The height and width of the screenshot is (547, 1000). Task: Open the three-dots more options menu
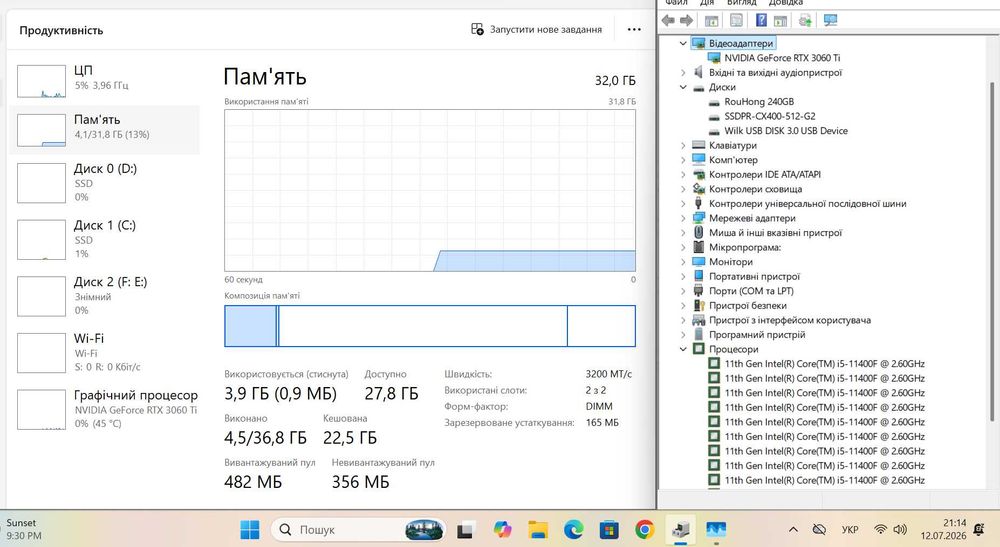click(x=634, y=29)
